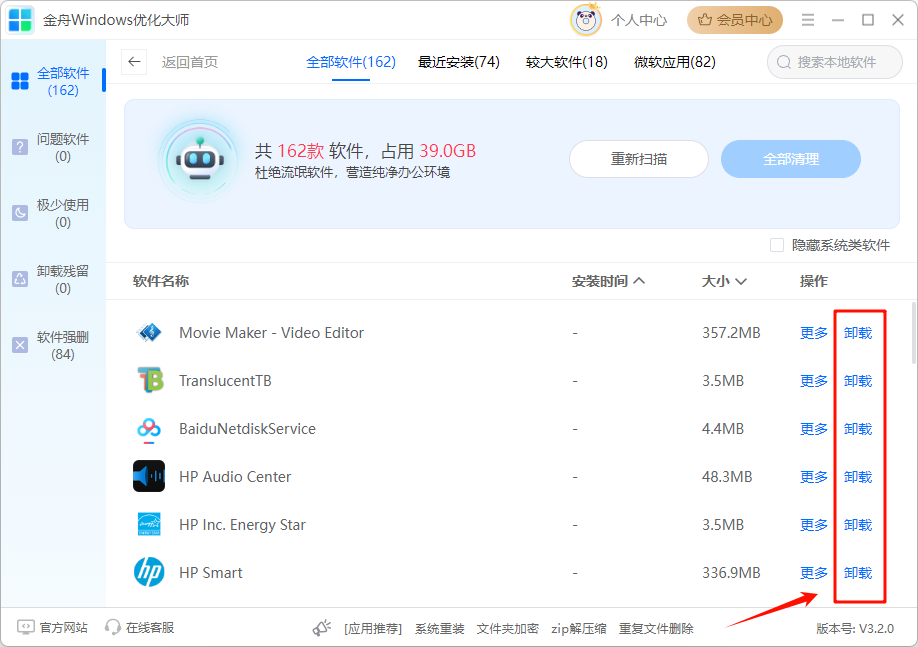Toggle the 隐藏系统类软件 checkbox

click(x=777, y=245)
